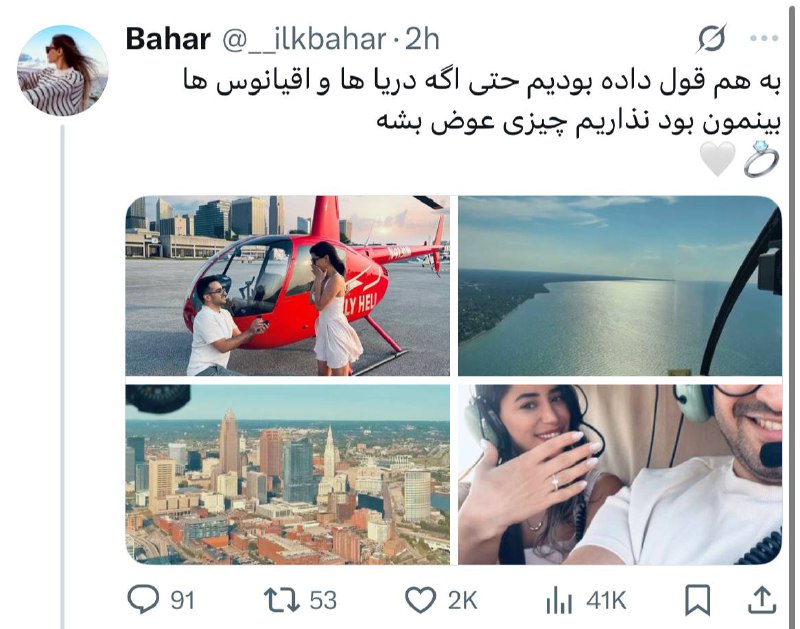This screenshot has height=629, width=800.
Task: Click the retweet arrows icon
Action: pos(281,600)
